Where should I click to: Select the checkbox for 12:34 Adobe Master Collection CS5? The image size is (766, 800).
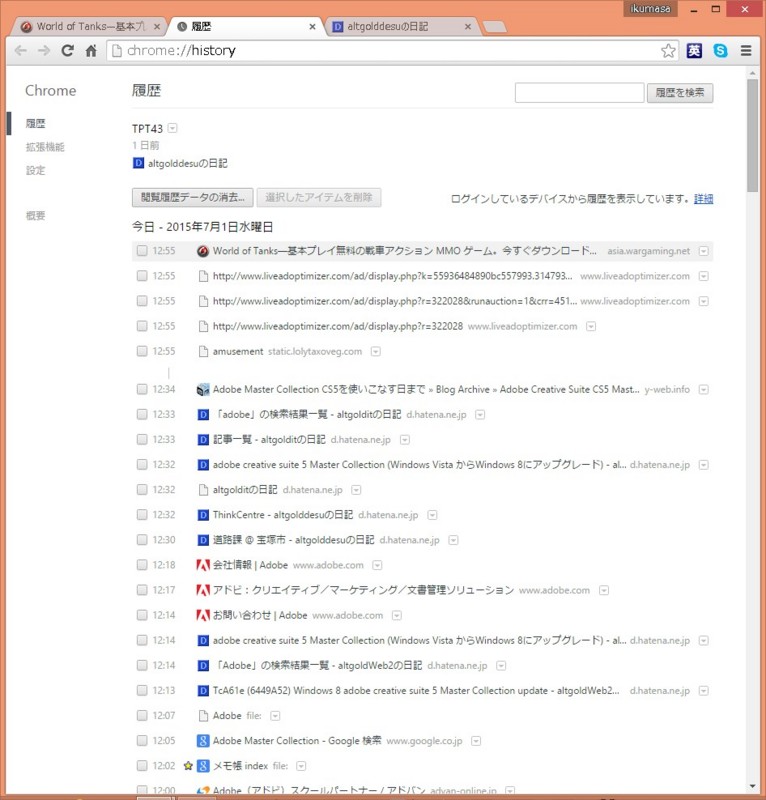142,389
